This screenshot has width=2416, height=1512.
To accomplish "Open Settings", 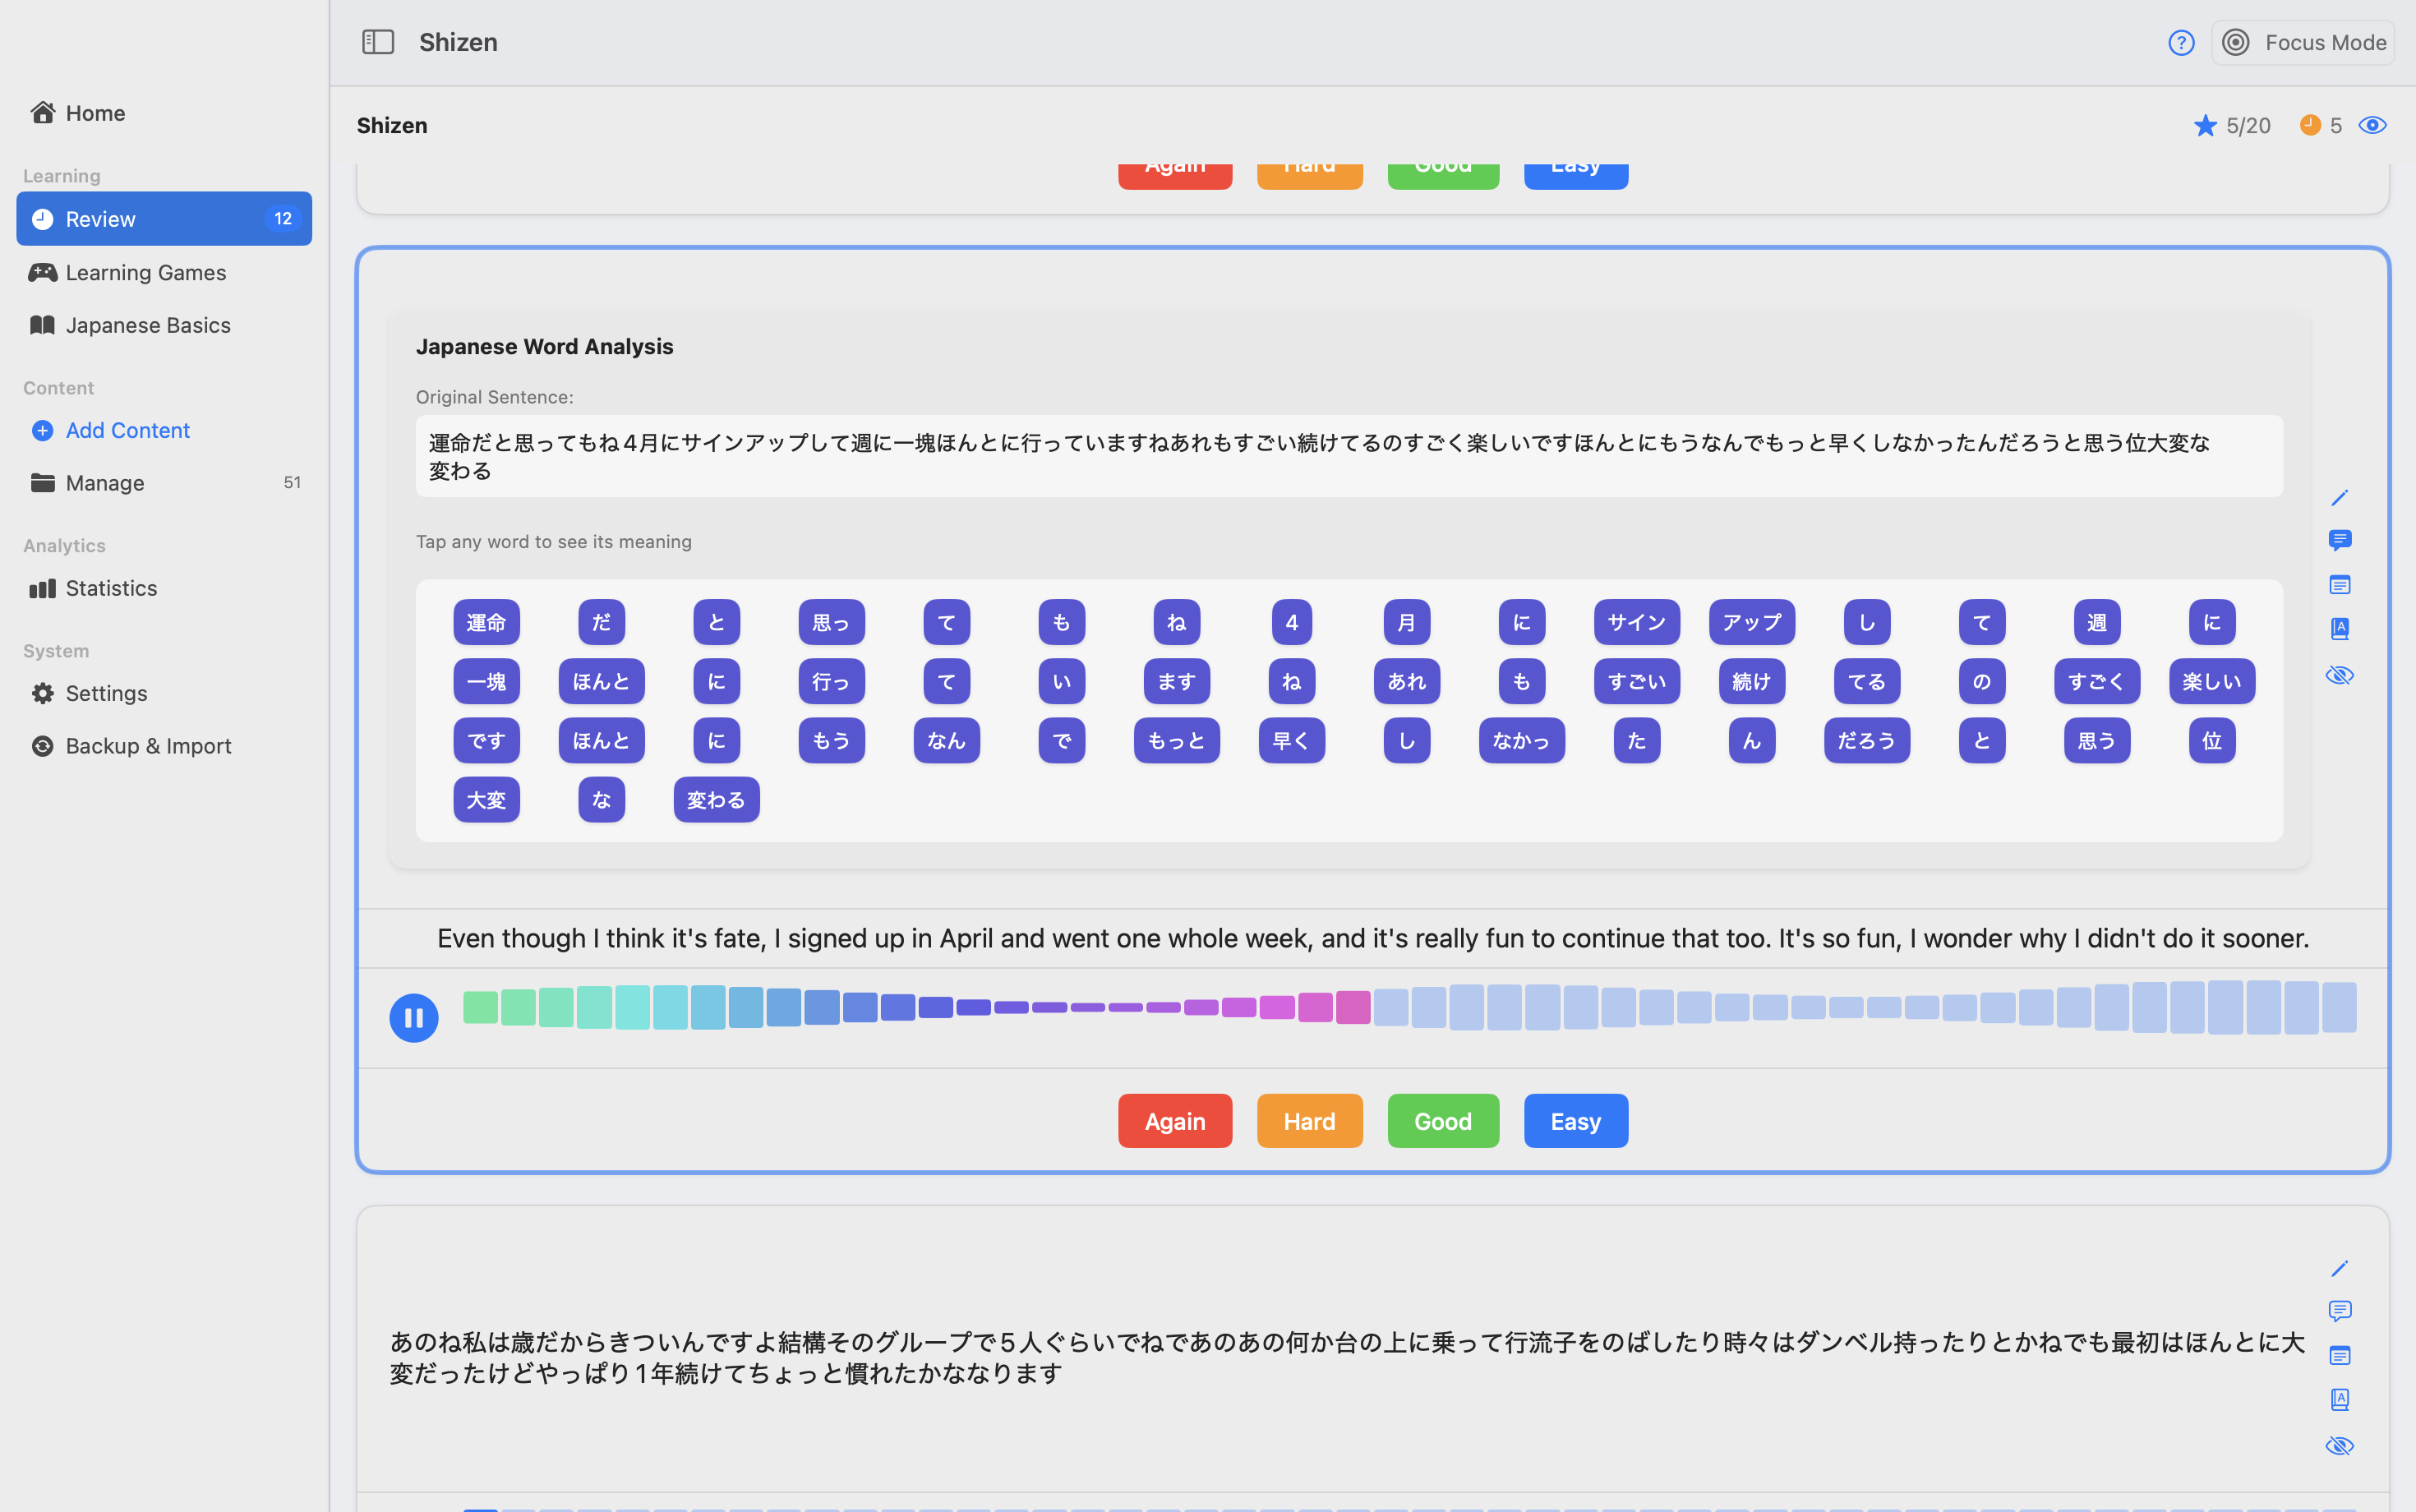I will pos(164,693).
